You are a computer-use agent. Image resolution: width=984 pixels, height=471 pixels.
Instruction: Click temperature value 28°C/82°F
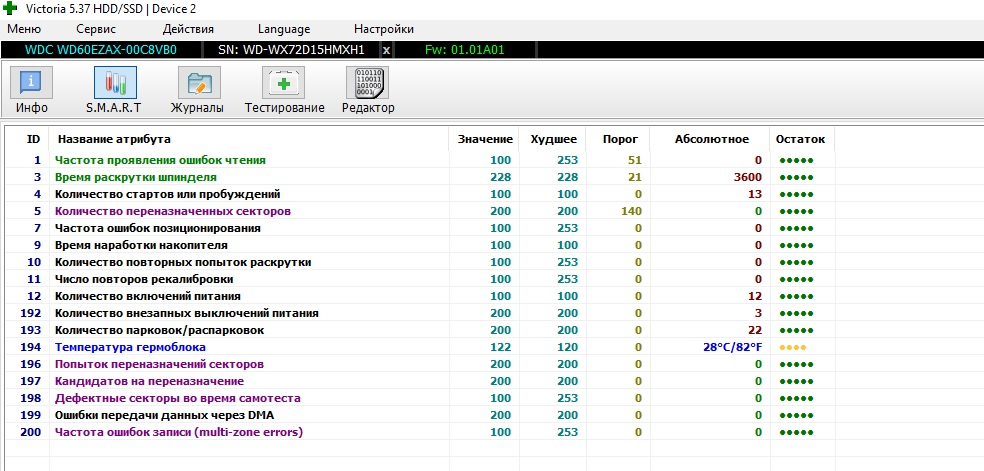point(732,347)
